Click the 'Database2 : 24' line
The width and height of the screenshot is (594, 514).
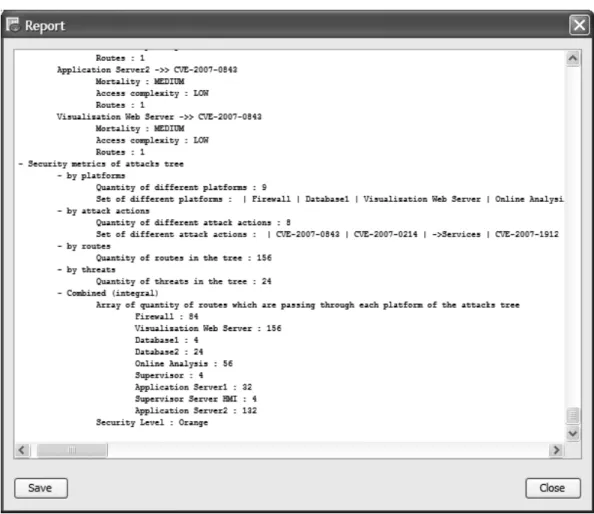(x=169, y=352)
